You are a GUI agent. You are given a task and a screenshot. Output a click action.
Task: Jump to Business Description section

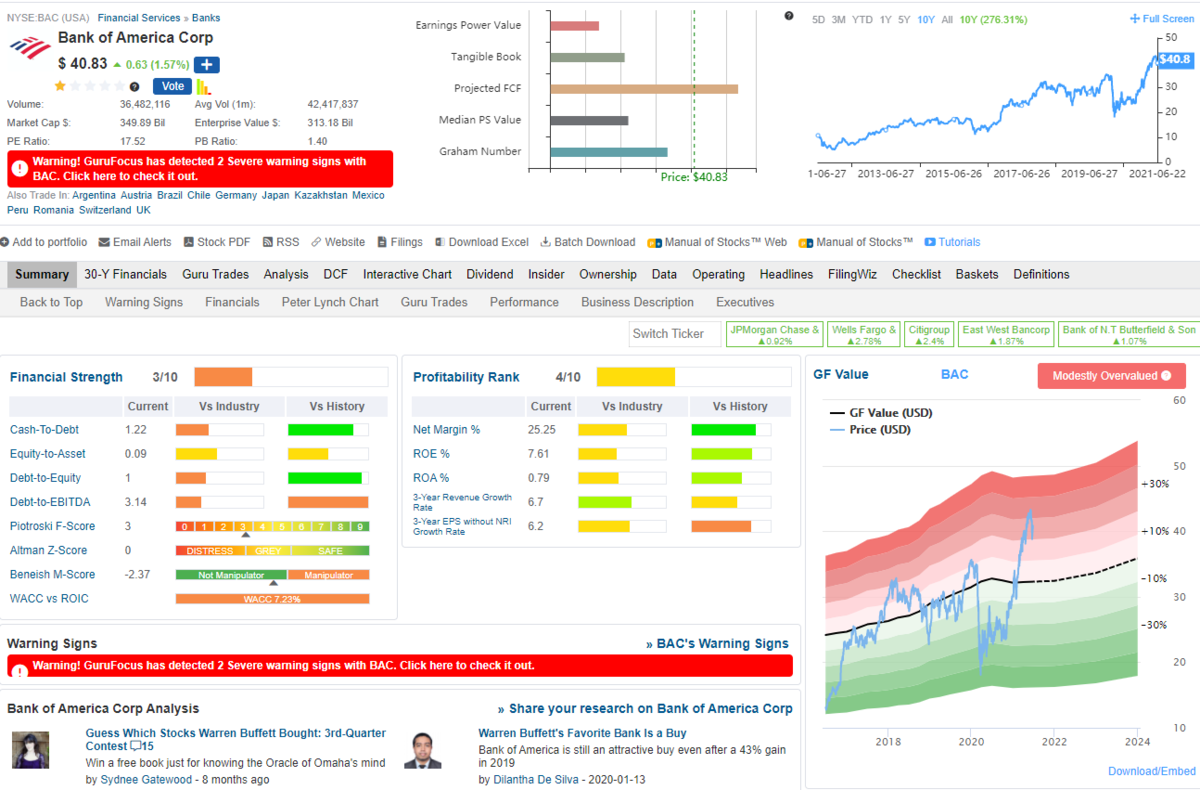[x=637, y=302]
